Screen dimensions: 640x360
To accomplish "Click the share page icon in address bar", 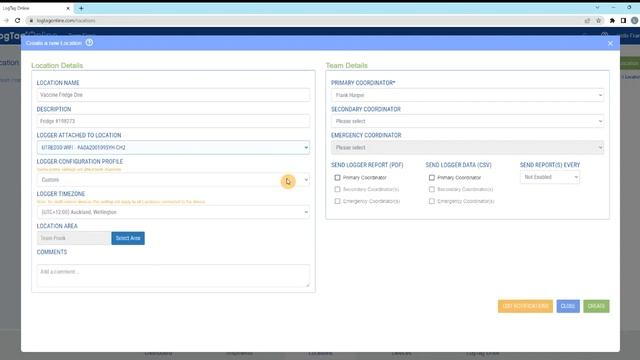I will tap(587, 20).
